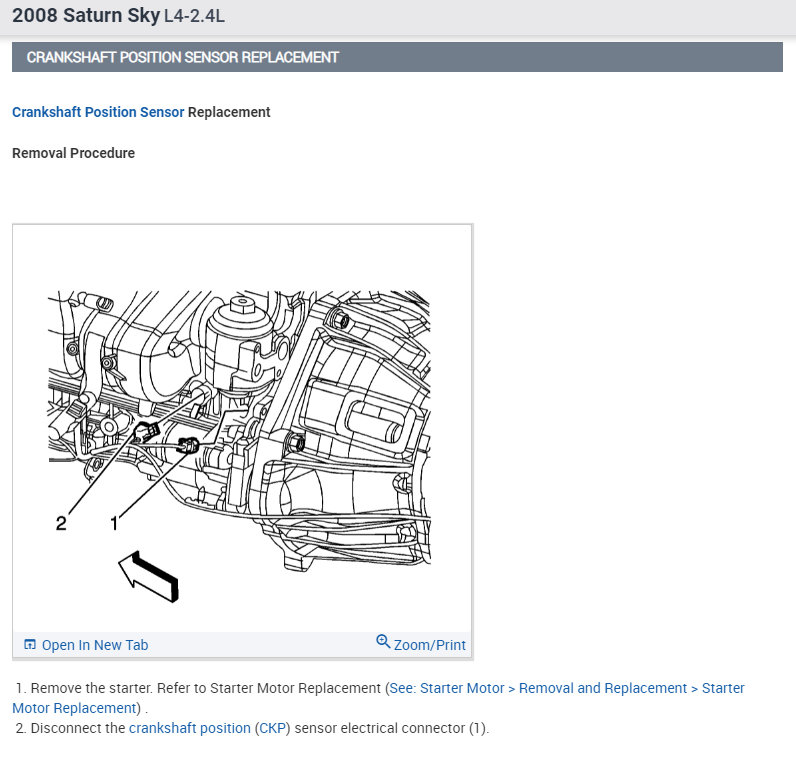The width and height of the screenshot is (796, 765).
Task: Click the Open In New Tab icon
Action: click(x=30, y=645)
